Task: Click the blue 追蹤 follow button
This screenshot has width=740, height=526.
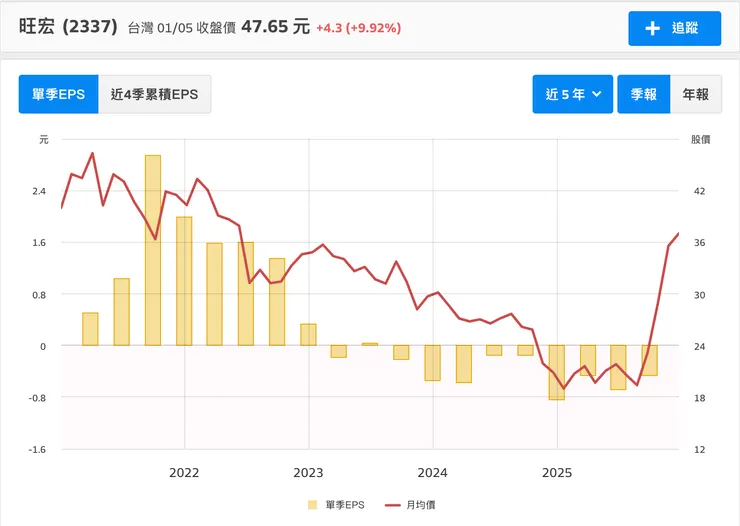Action: click(674, 28)
